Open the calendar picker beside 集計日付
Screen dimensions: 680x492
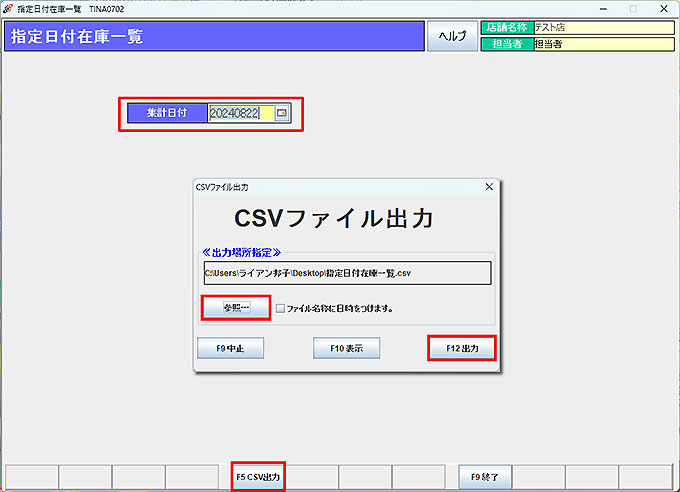click(282, 113)
